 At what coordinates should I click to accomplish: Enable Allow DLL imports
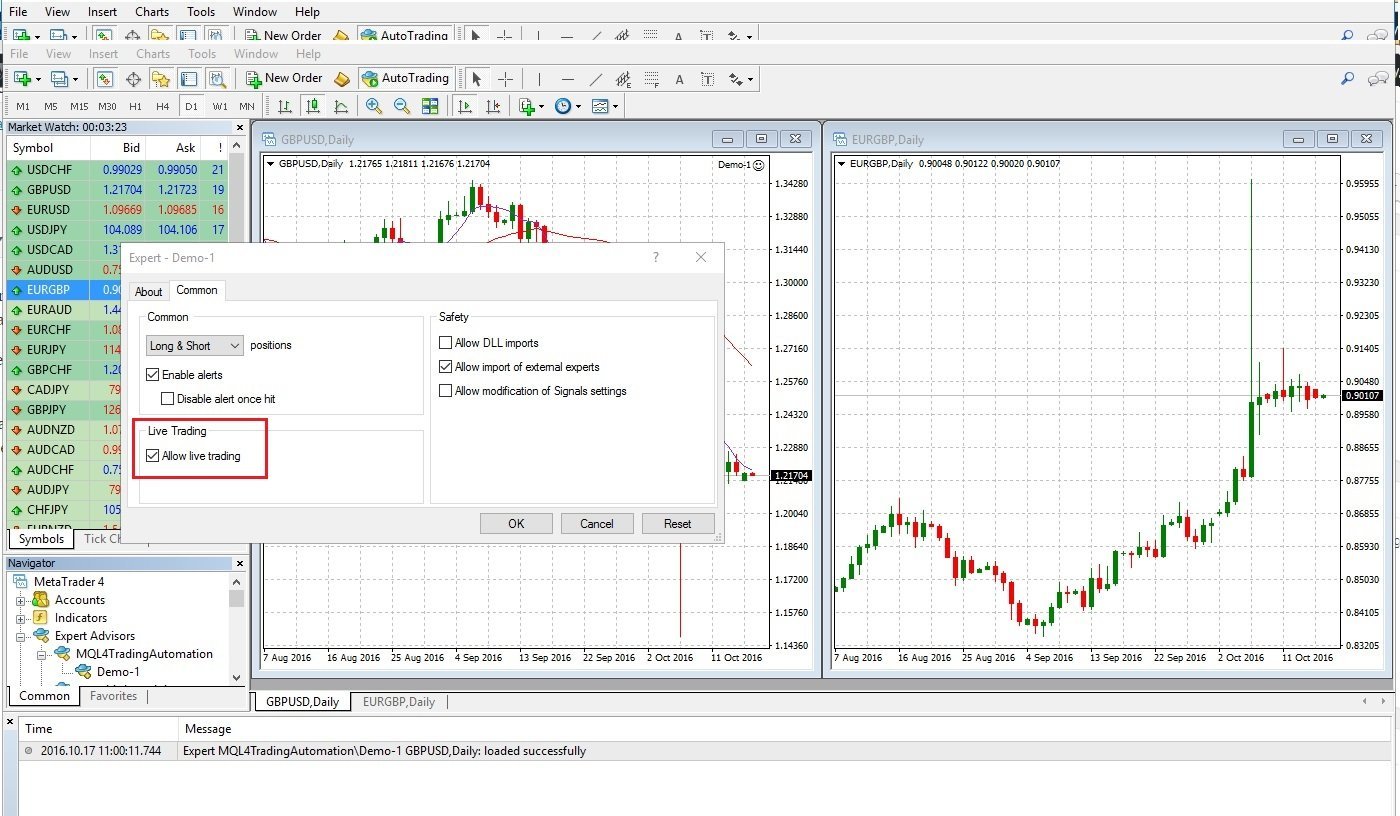[446, 343]
